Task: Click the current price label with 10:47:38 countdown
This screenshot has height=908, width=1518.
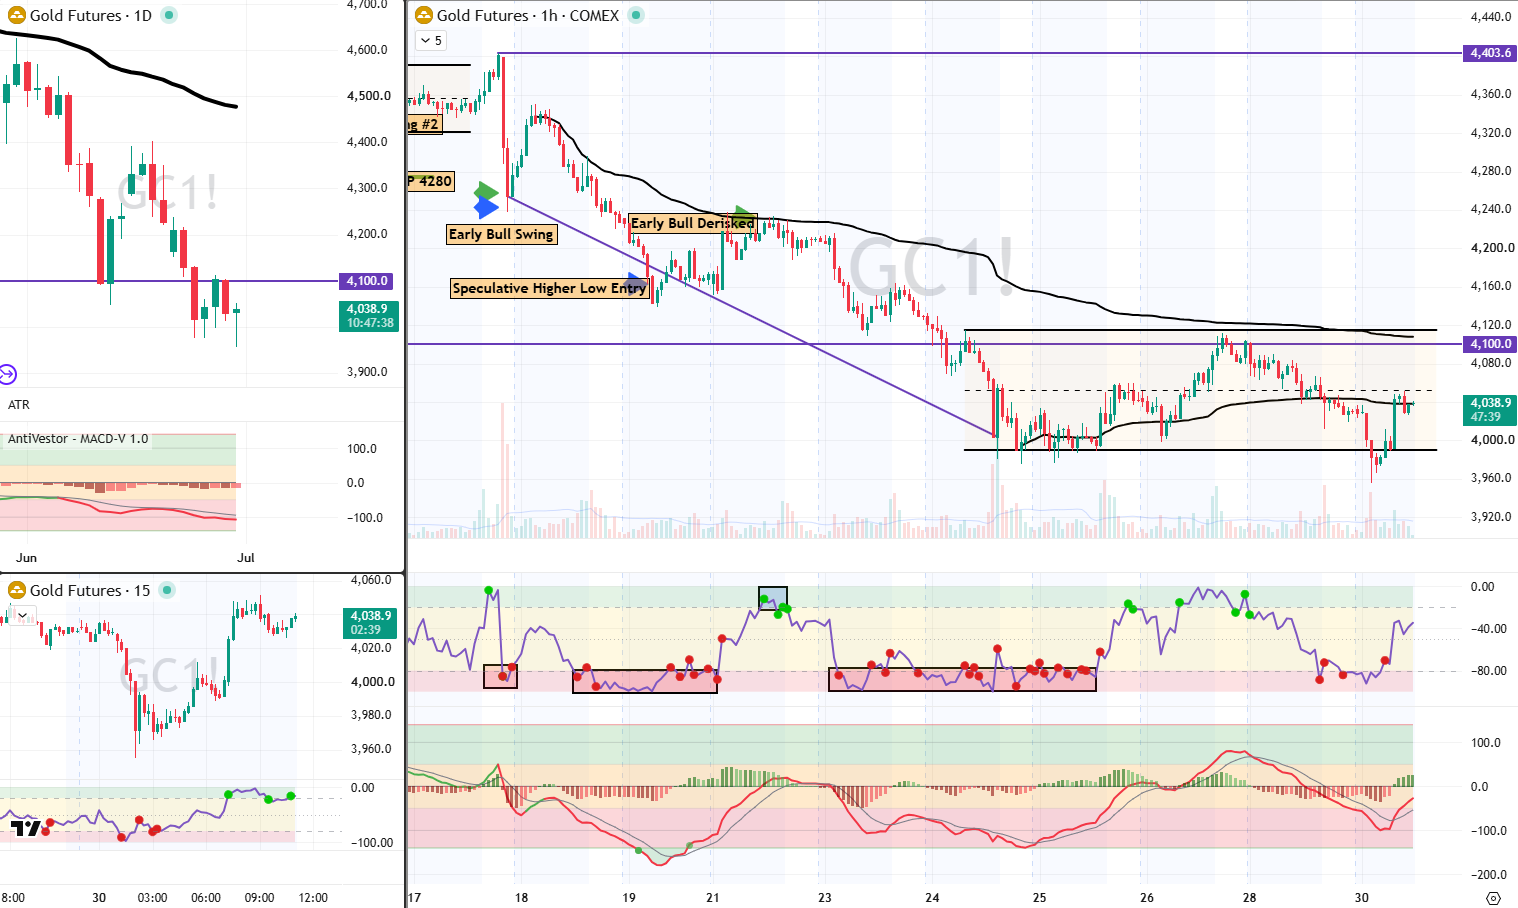Action: 370,316
